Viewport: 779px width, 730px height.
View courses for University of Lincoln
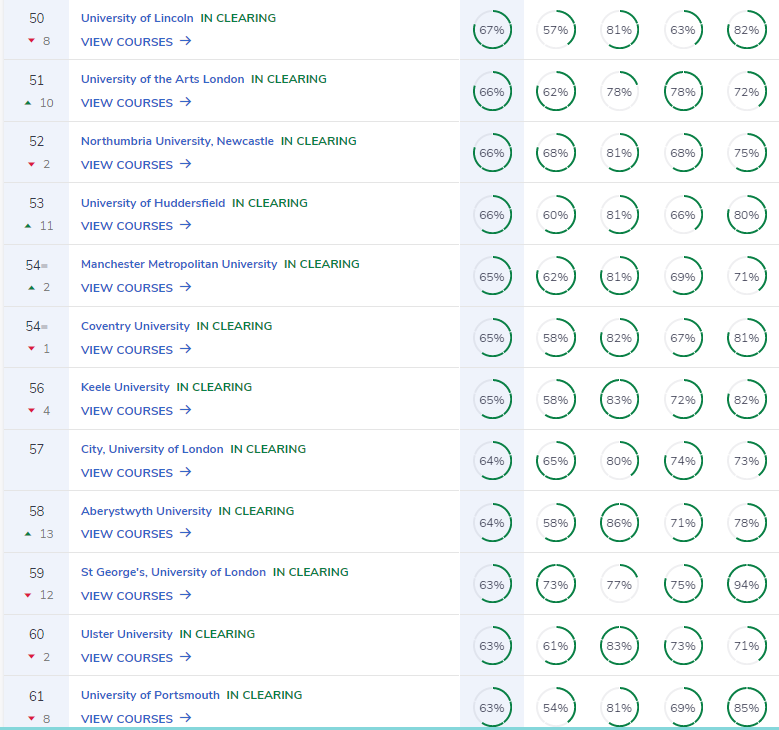(x=136, y=42)
